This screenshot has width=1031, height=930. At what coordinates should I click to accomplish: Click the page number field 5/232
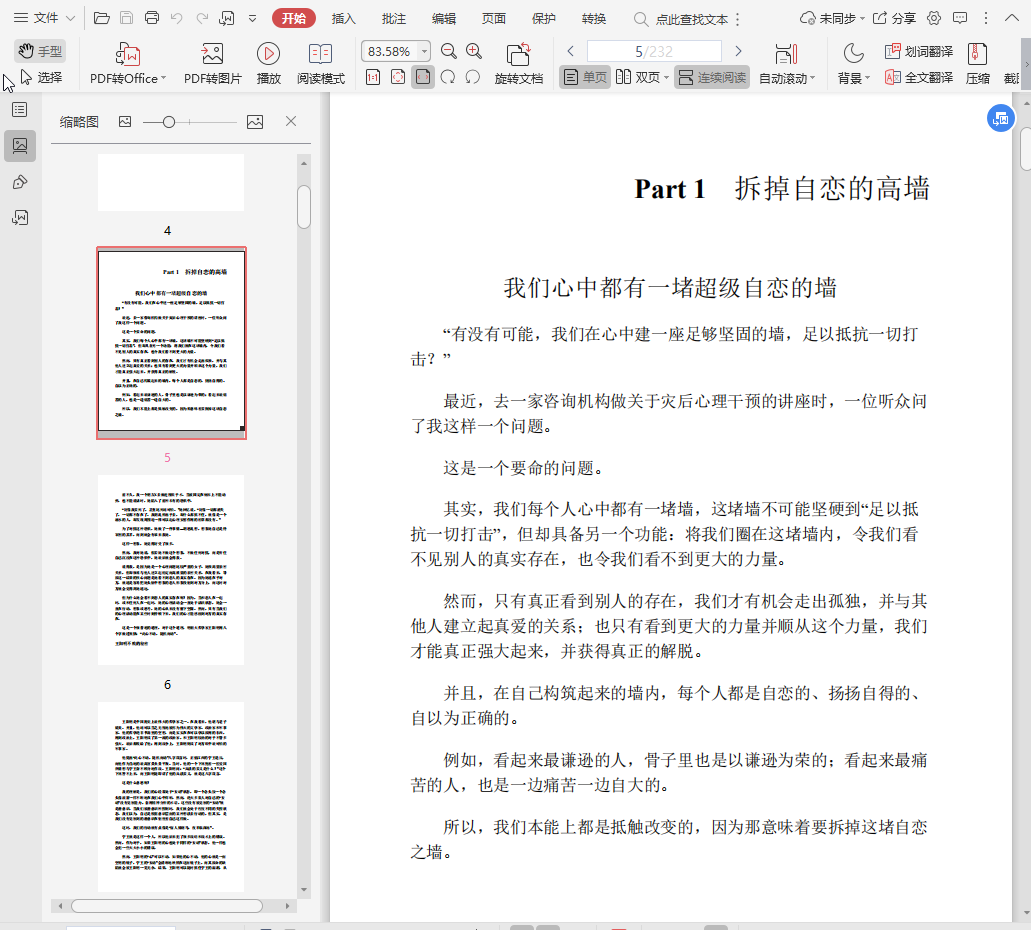pyautogui.click(x=654, y=51)
